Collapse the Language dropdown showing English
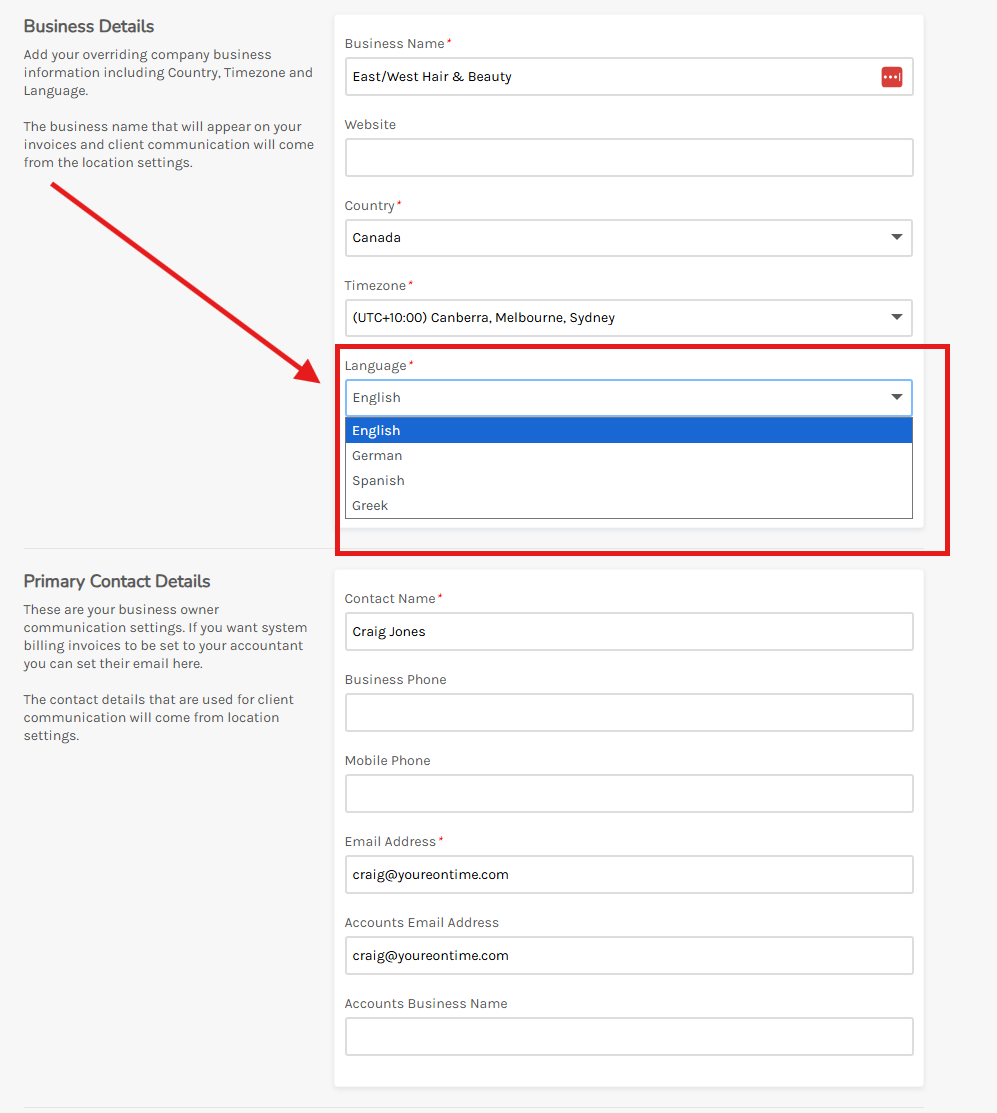 (x=629, y=398)
